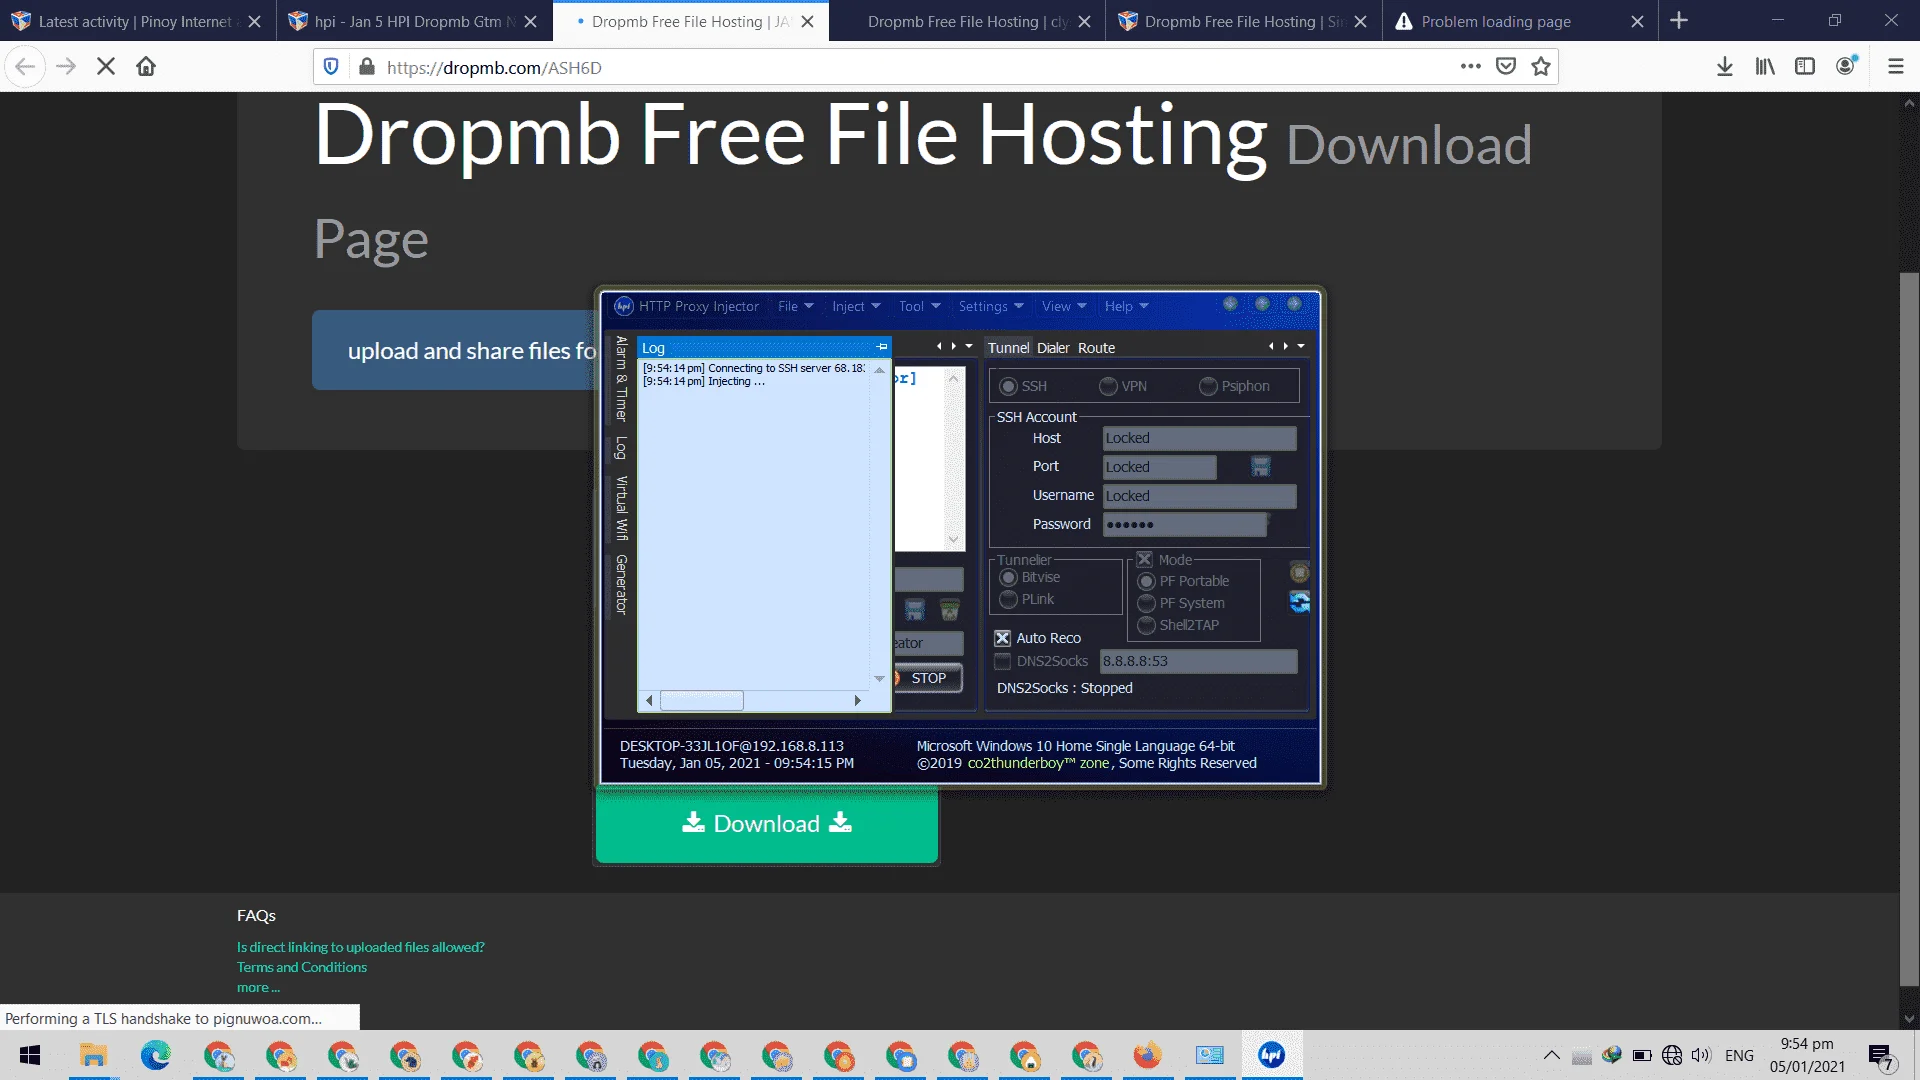The height and width of the screenshot is (1080, 1920).
Task: Open page actions three-dot menu
Action: [x=1470, y=67]
